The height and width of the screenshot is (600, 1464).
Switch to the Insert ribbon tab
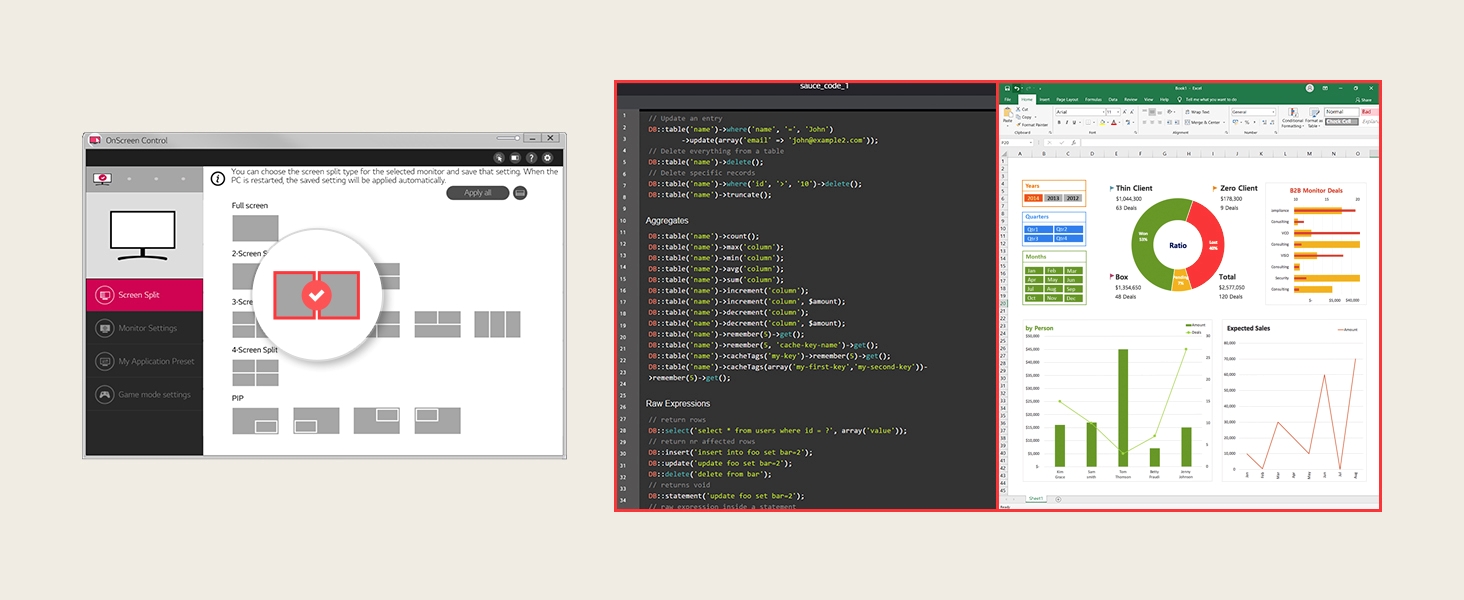[x=1045, y=100]
